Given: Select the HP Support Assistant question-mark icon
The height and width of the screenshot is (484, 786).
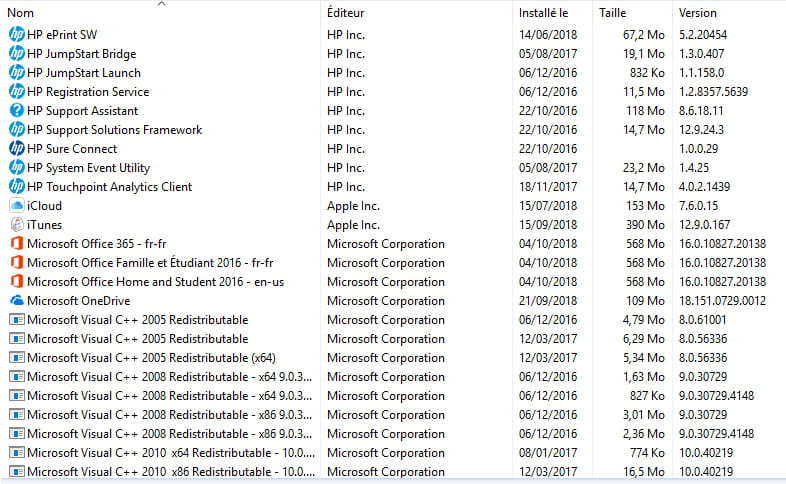Looking at the screenshot, I should 17,110.
